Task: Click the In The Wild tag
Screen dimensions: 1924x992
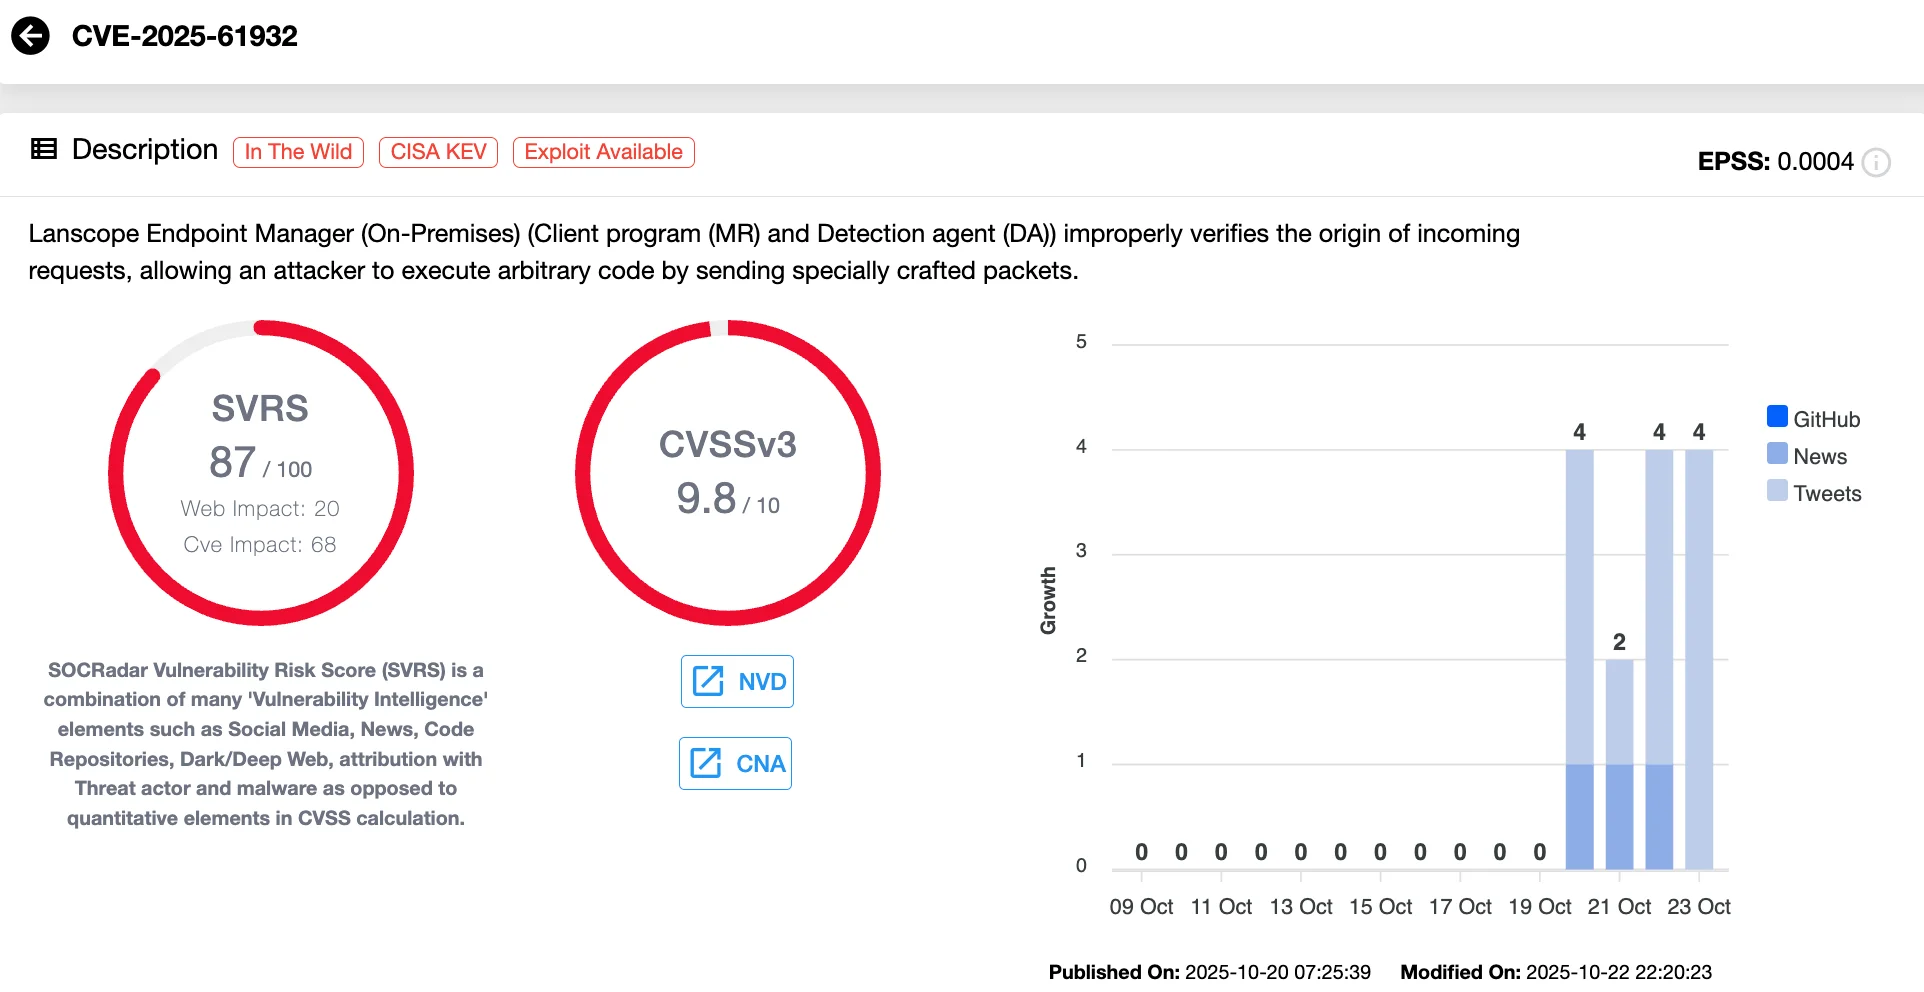Action: tap(298, 152)
